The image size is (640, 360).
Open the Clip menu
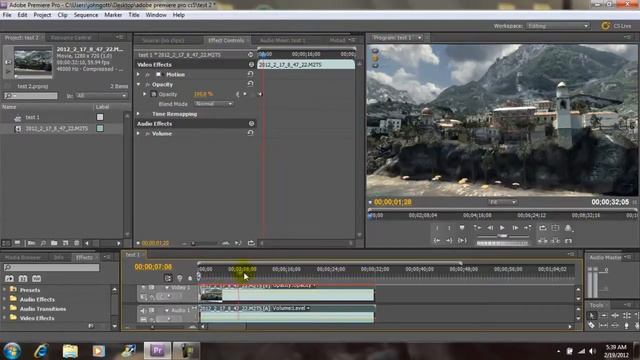62,15
